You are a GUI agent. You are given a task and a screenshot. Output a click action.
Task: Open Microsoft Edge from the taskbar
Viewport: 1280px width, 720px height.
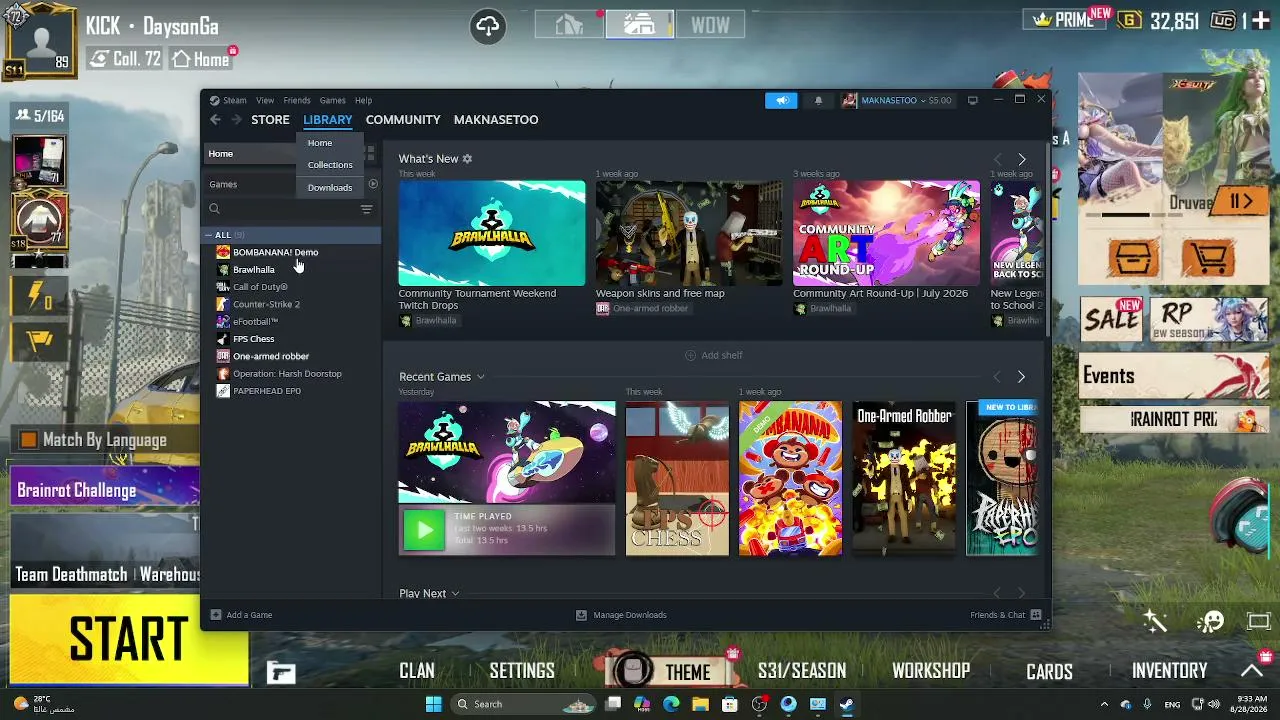pos(671,704)
